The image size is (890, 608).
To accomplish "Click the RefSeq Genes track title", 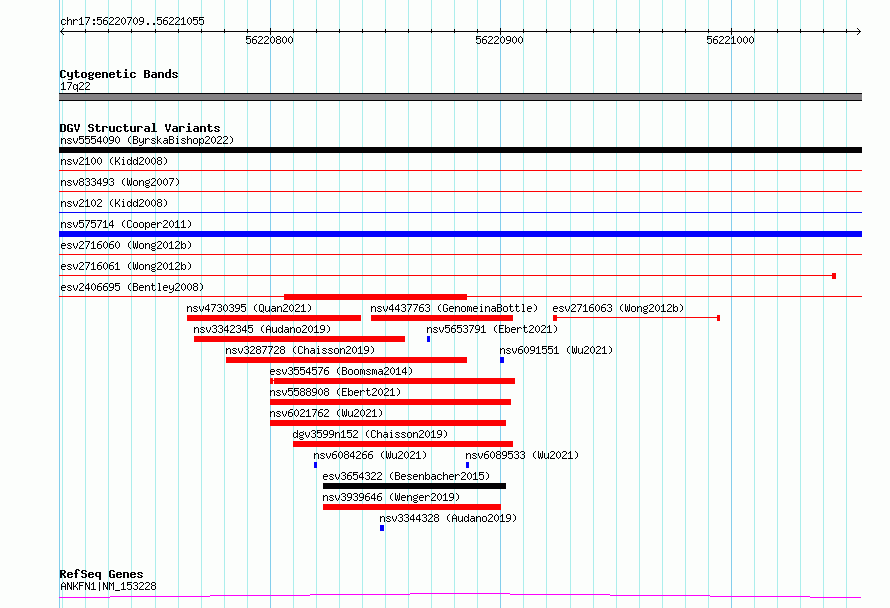I will [101, 575].
